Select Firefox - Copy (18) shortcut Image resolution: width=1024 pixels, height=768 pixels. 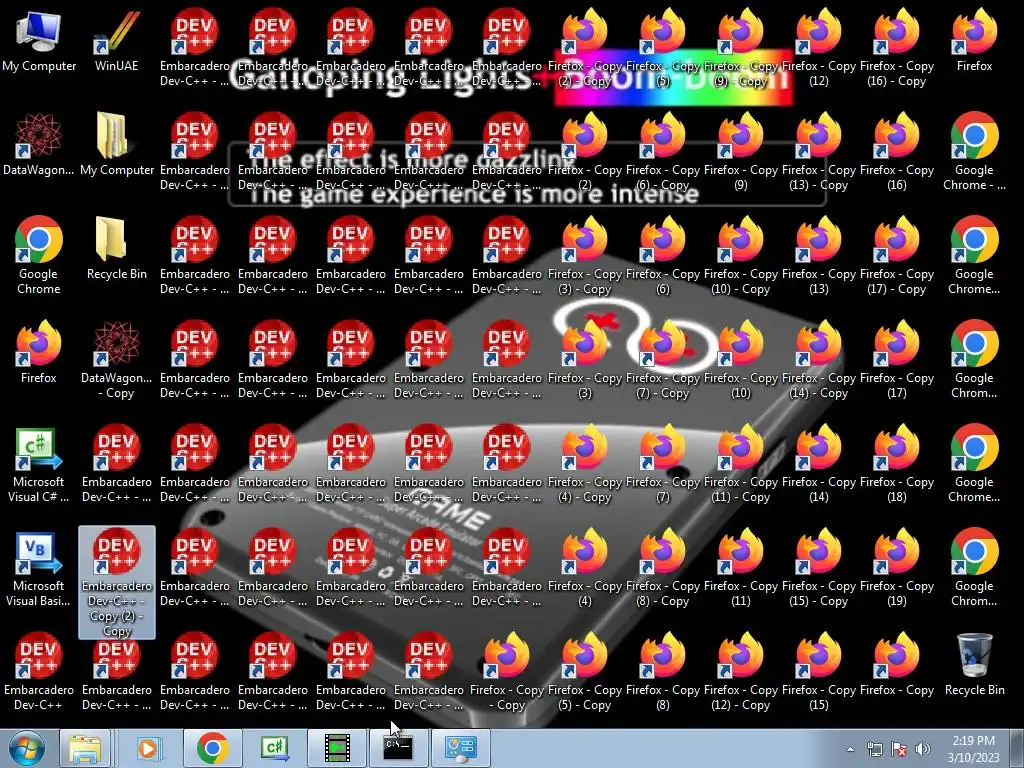click(x=897, y=464)
